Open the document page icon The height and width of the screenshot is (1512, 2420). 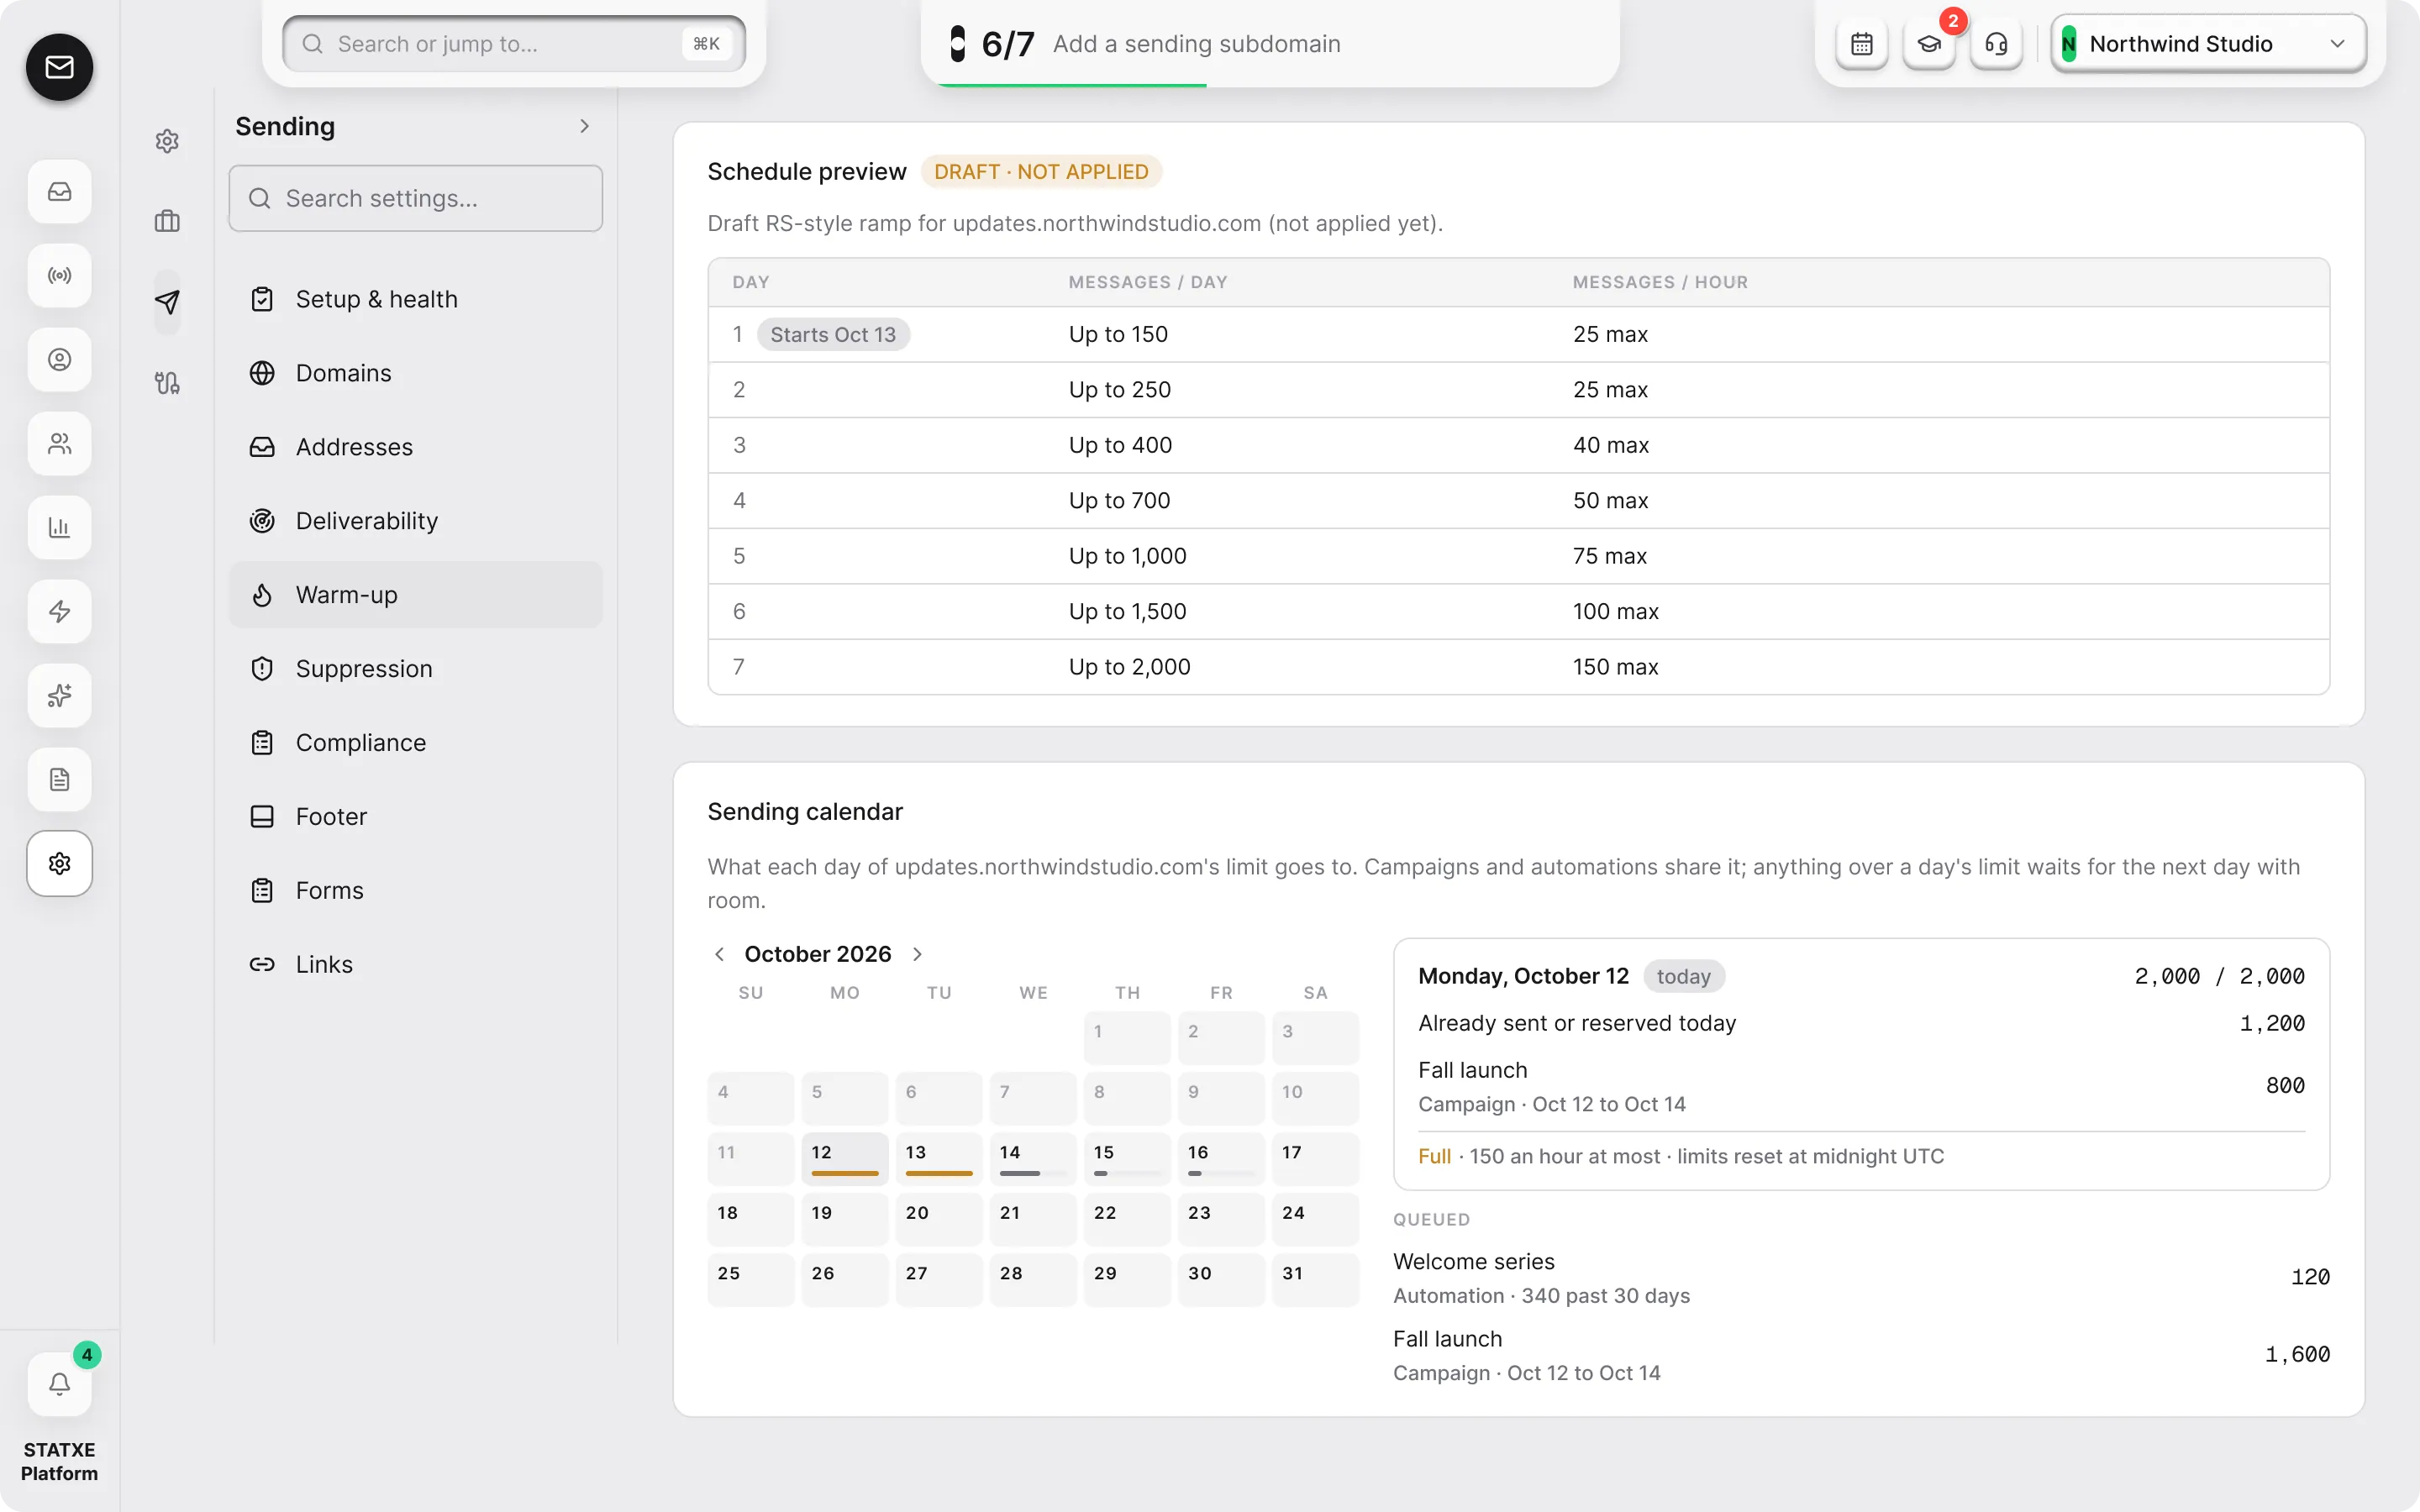[59, 780]
